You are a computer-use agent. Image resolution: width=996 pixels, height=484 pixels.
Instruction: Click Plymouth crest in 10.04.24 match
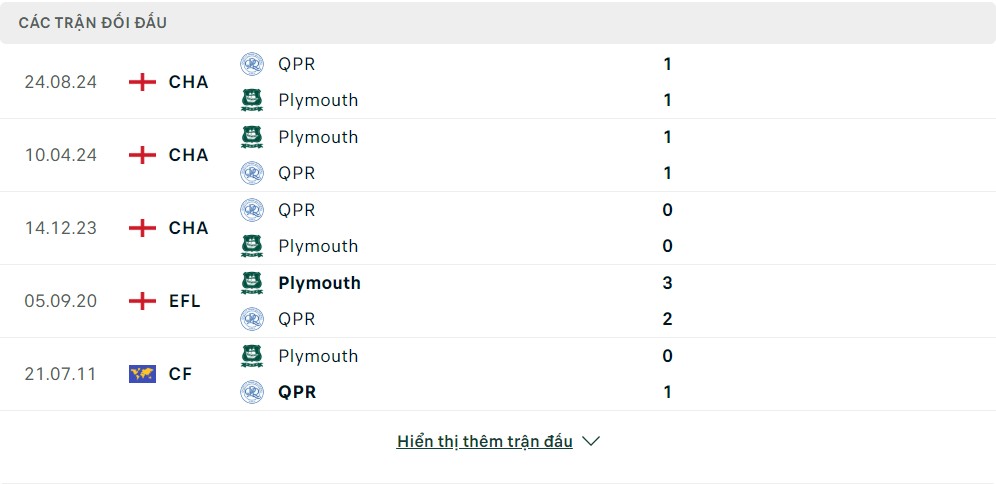click(x=252, y=137)
